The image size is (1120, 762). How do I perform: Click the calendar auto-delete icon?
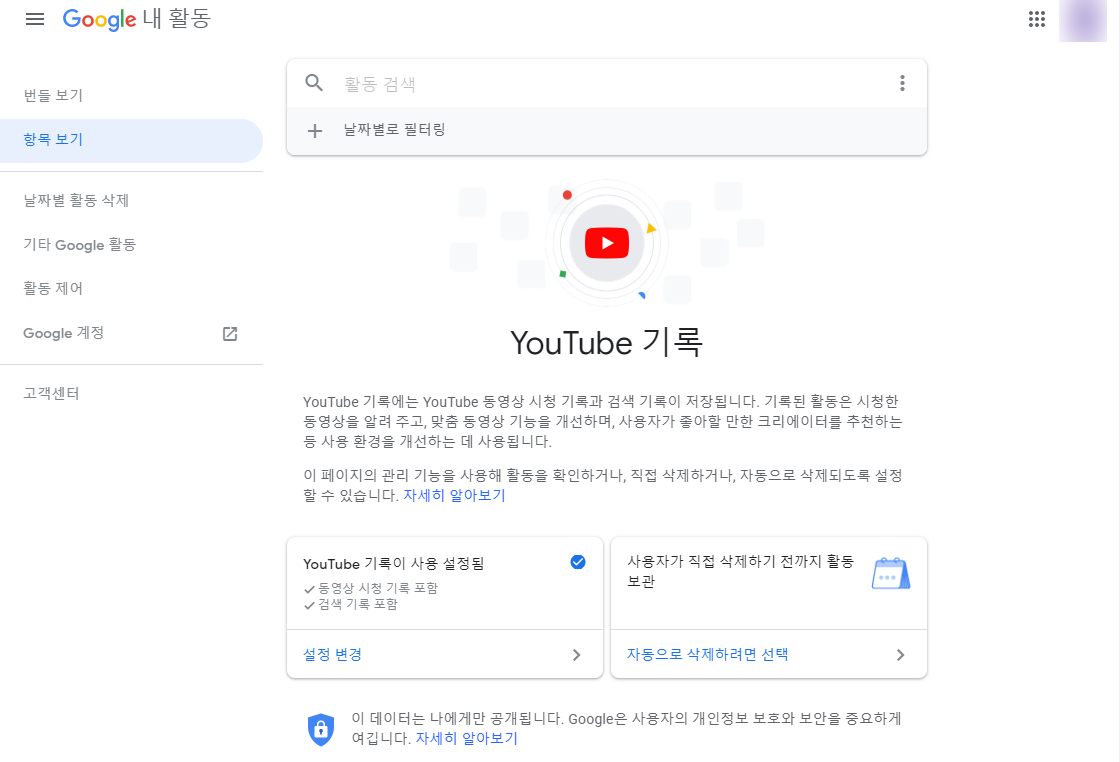tap(891, 573)
